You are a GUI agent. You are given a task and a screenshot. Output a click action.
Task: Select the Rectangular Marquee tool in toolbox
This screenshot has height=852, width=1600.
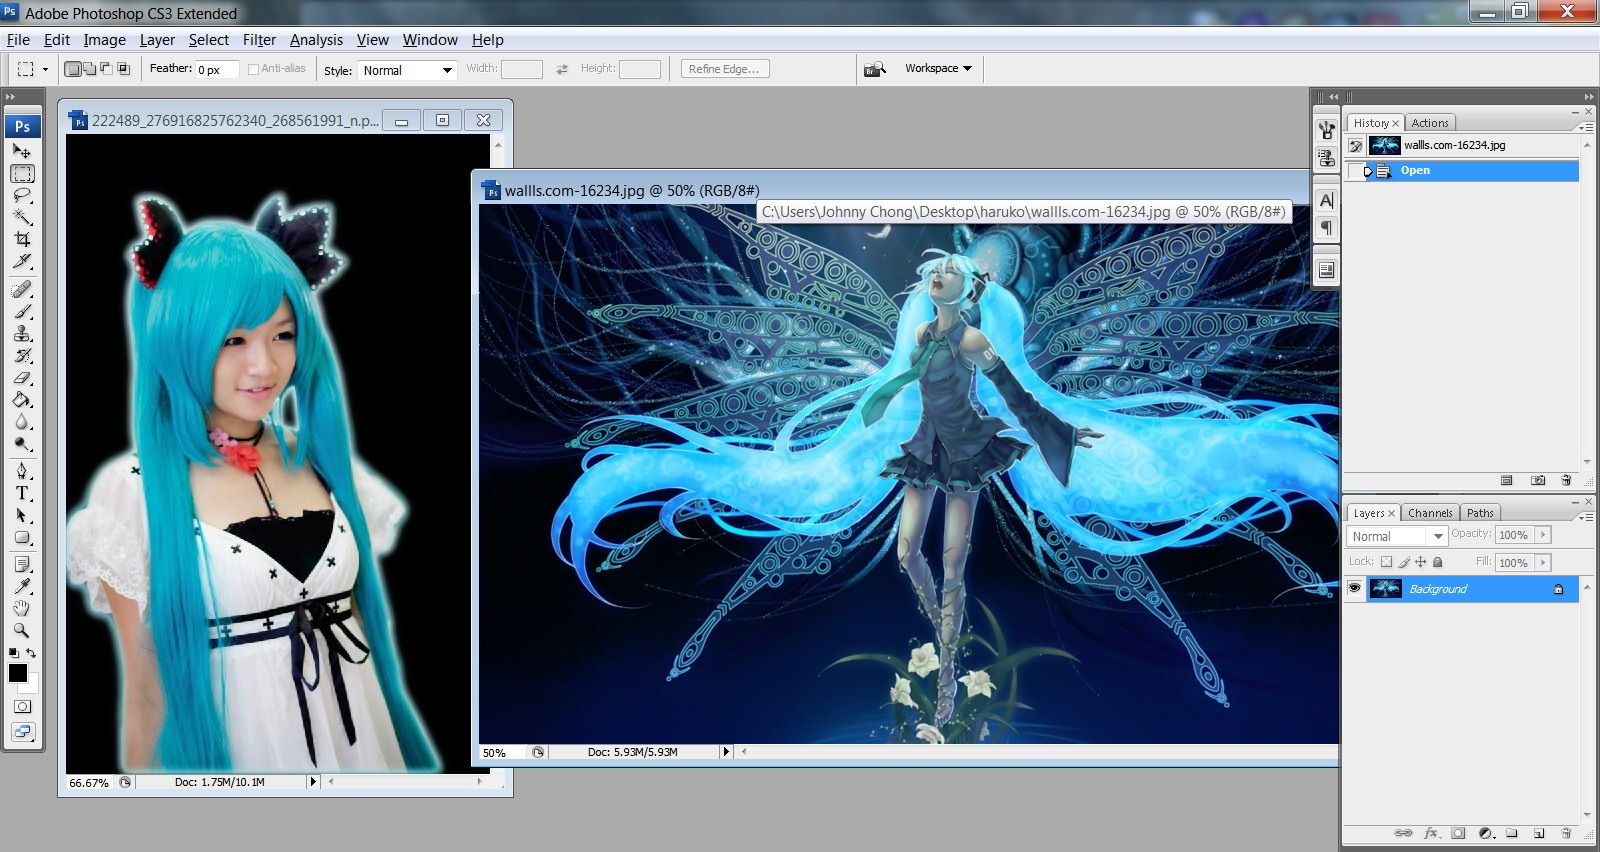(x=22, y=173)
